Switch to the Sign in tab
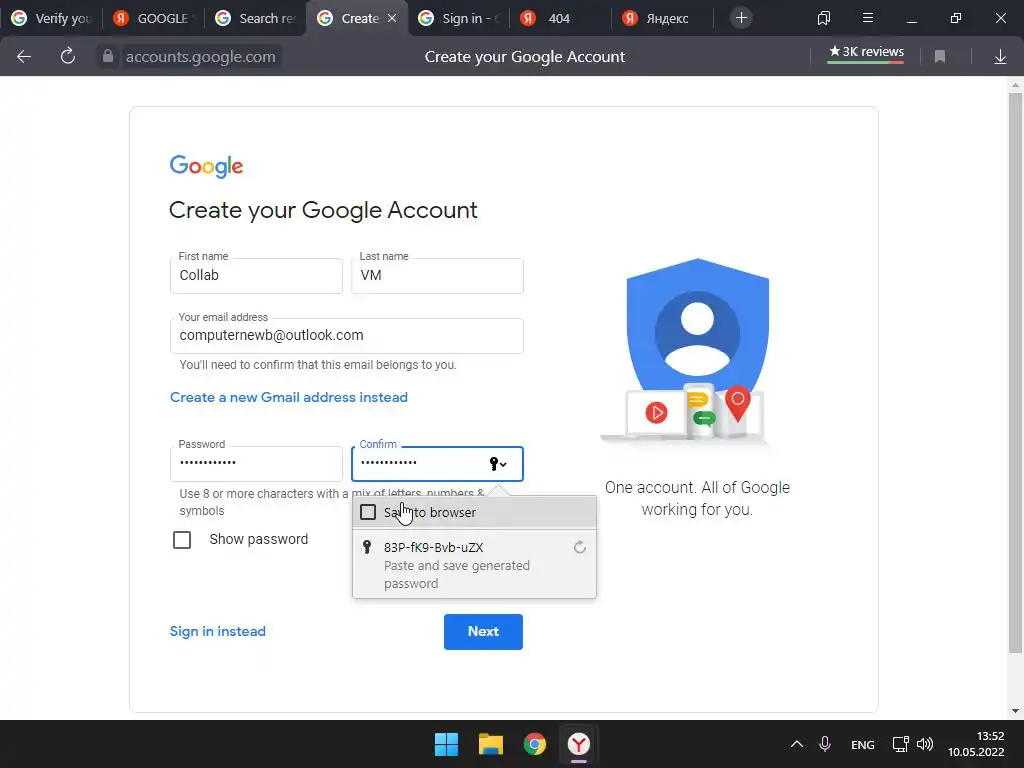The image size is (1024, 768). click(x=458, y=18)
